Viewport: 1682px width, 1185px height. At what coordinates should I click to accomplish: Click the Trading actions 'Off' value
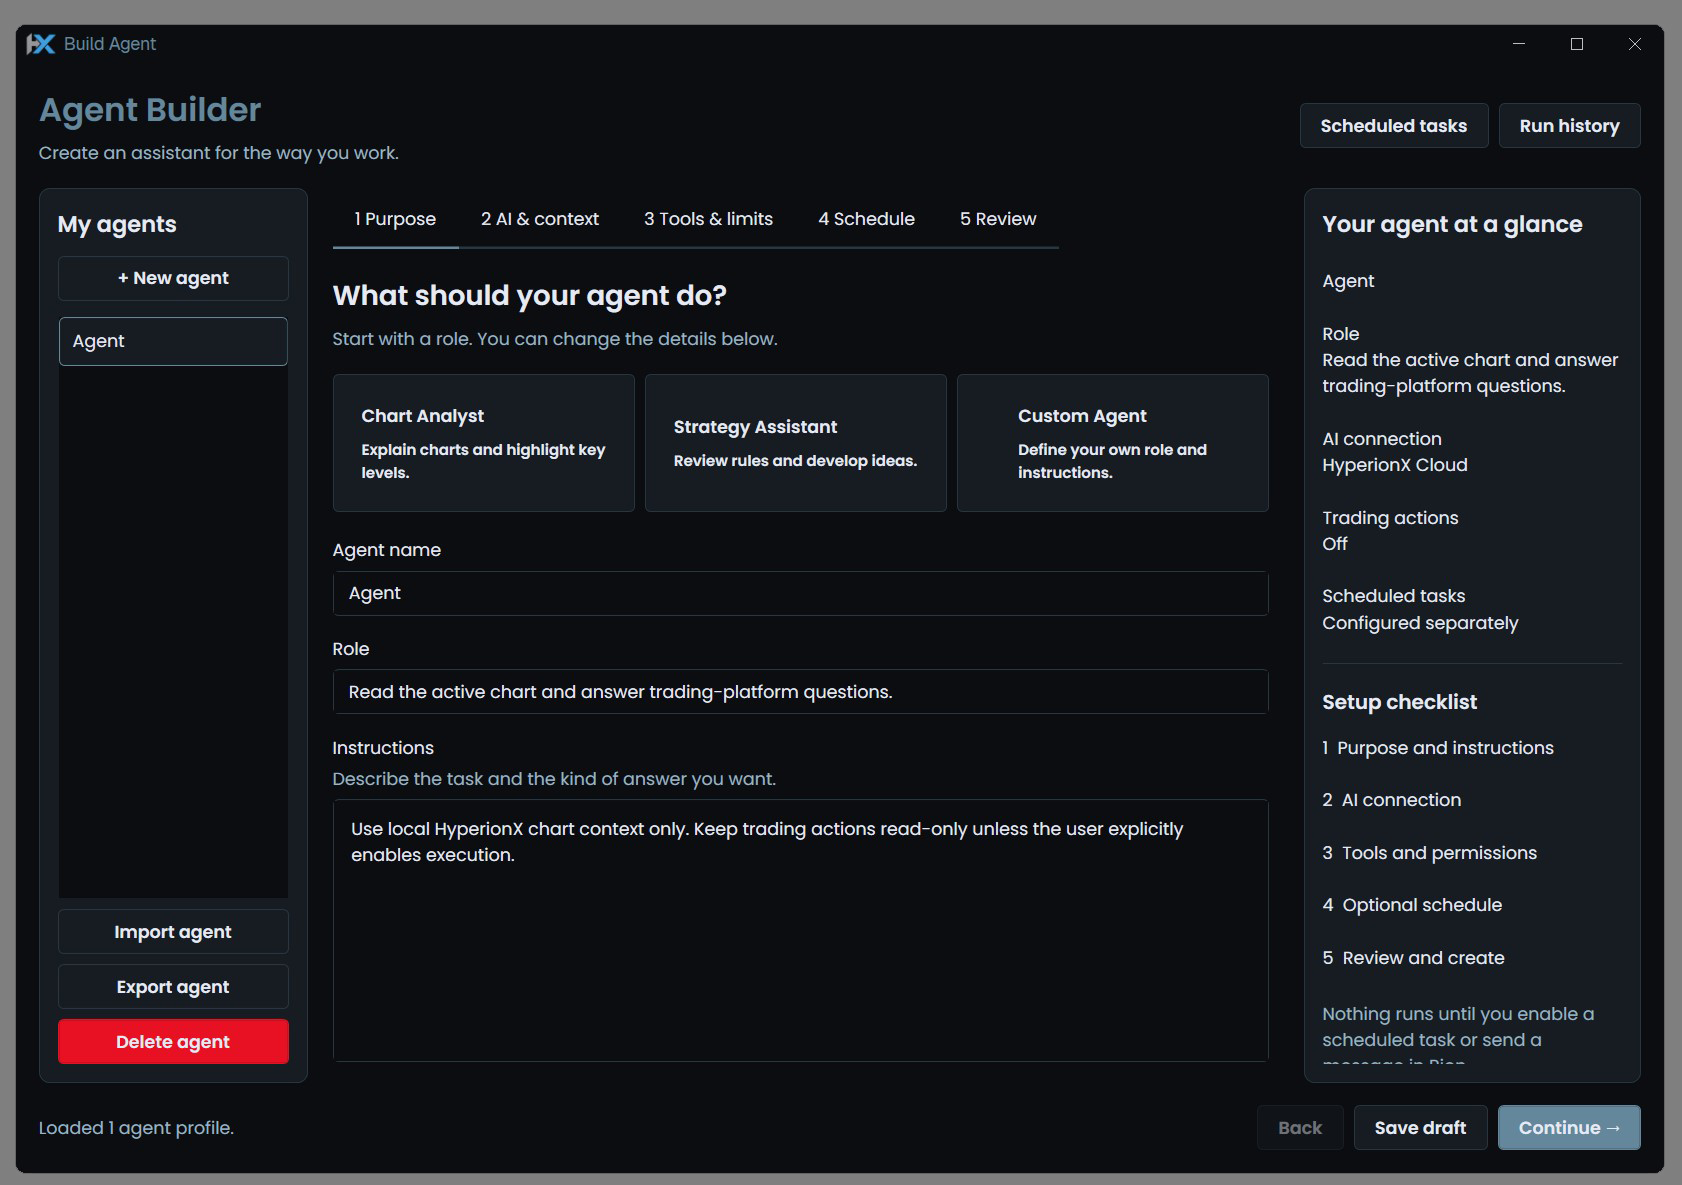1335,544
